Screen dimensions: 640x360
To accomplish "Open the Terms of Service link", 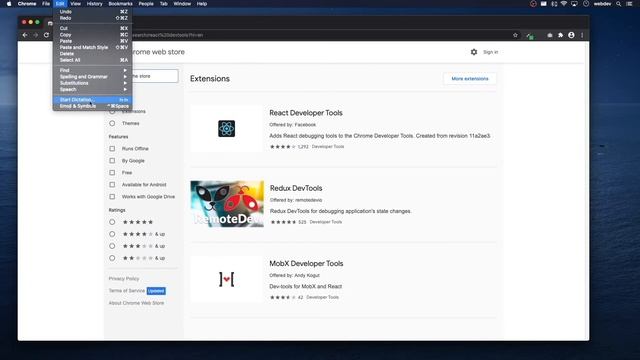I will coord(127,291).
